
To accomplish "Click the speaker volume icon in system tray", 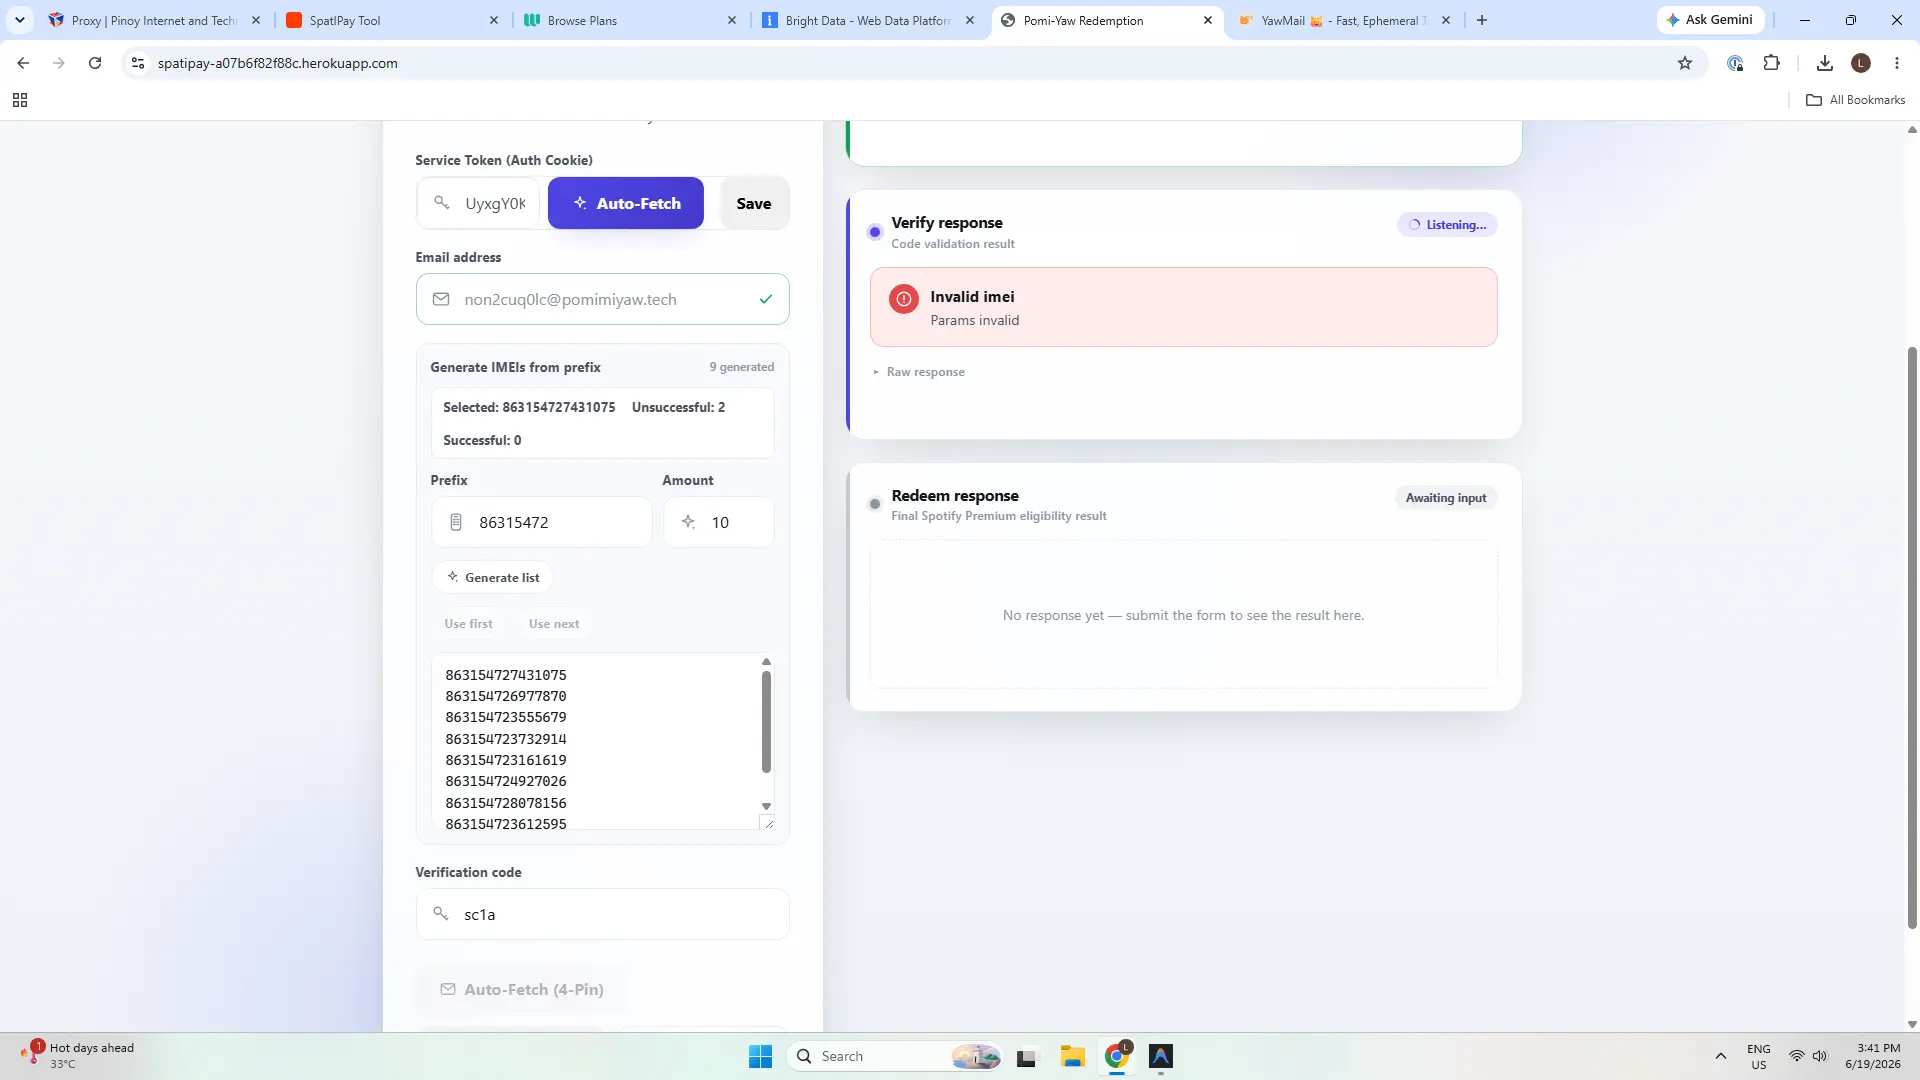I will coord(1820,1056).
